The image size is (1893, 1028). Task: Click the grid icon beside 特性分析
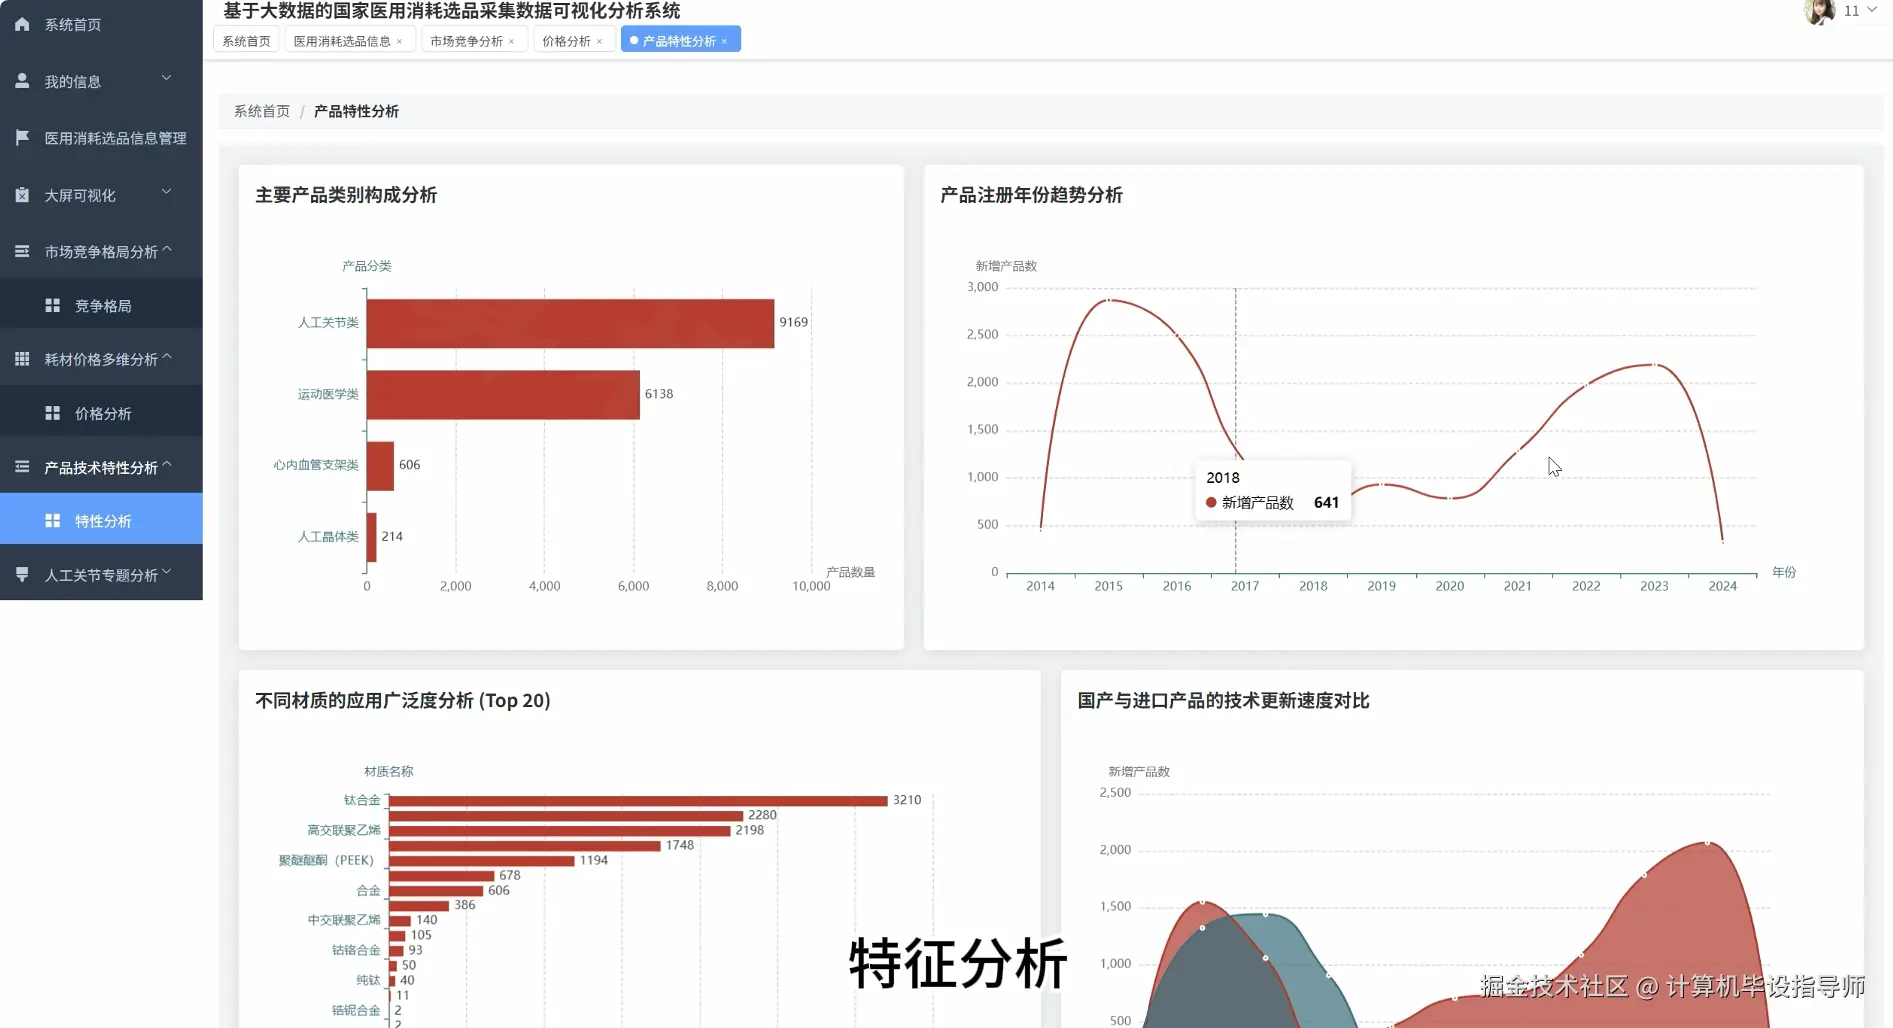(x=53, y=520)
